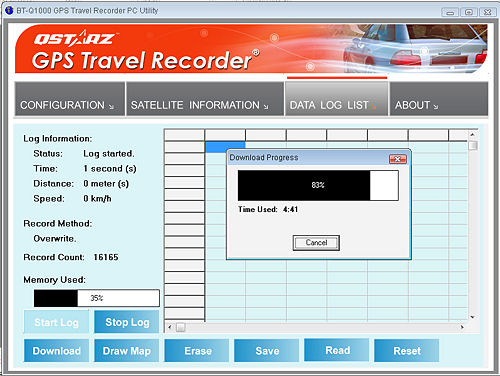500x376 pixels.
Task: Click the scroll up arrow of the log table
Action: click(472, 134)
